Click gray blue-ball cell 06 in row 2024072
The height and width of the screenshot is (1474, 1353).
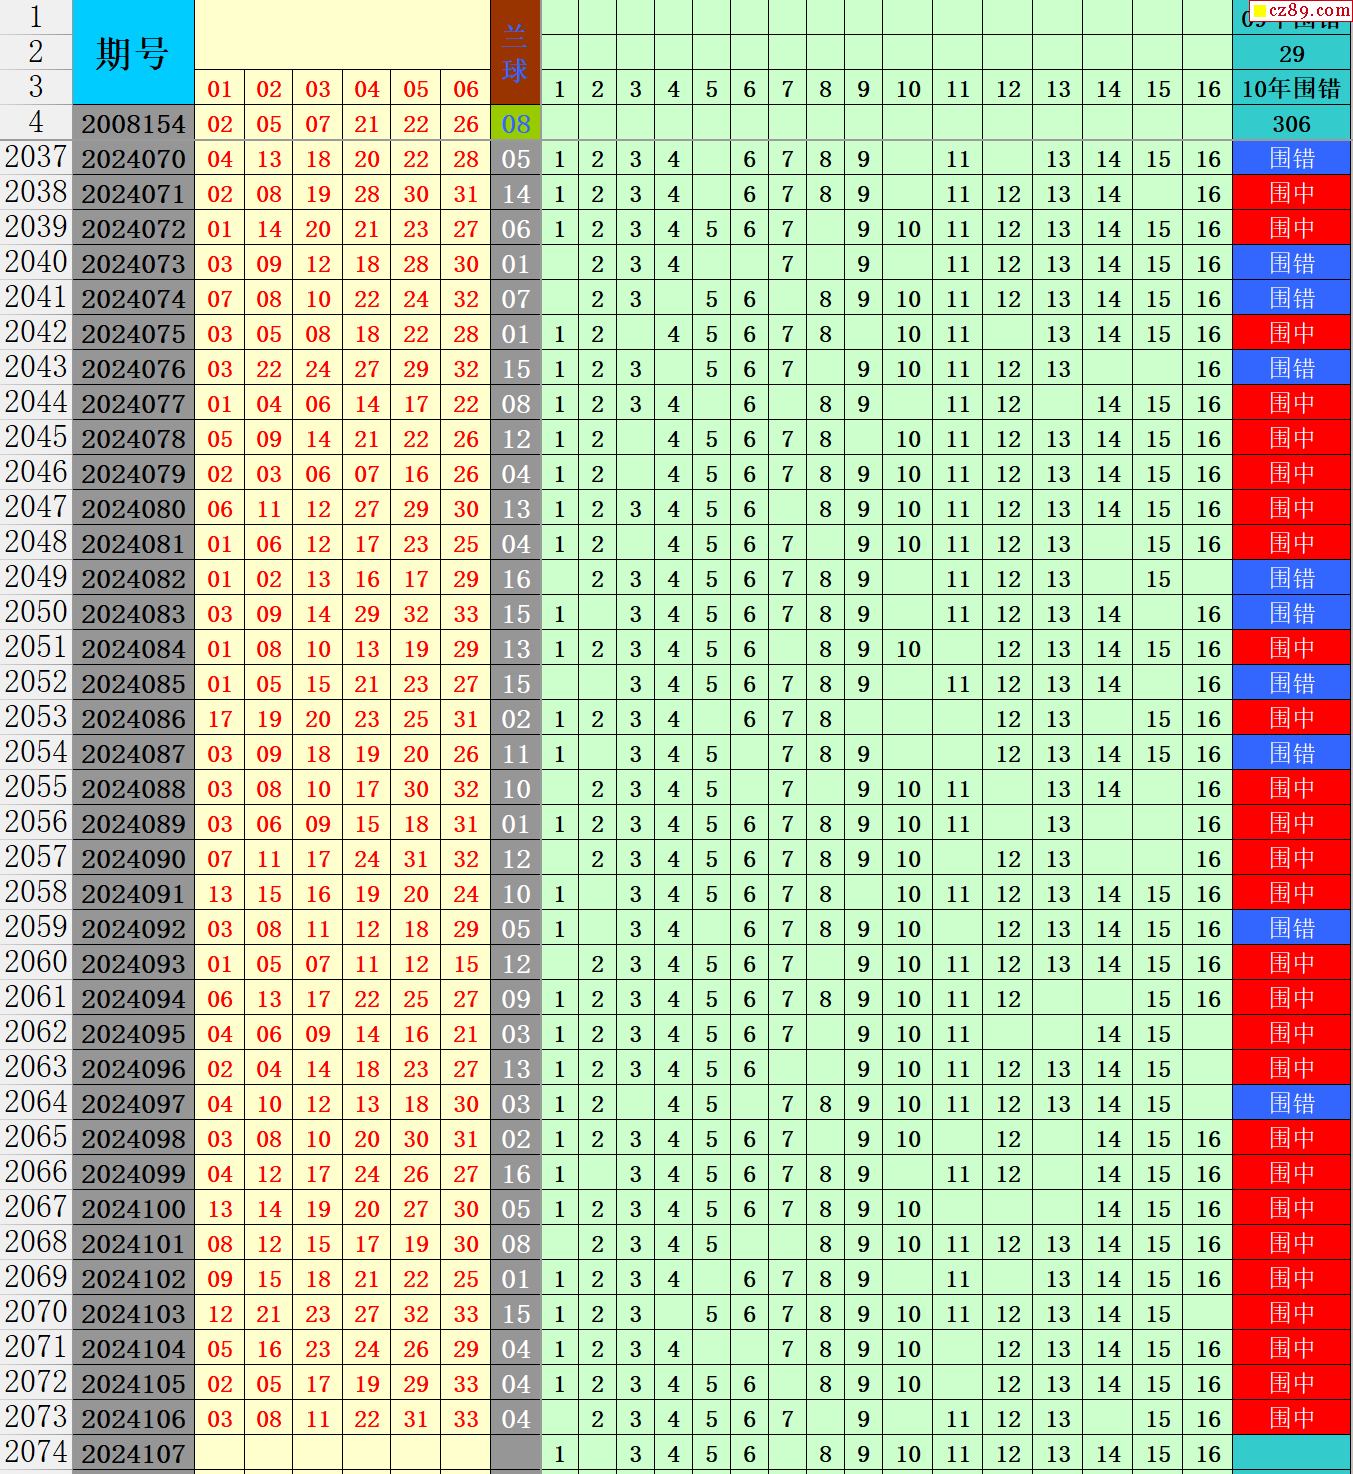515,229
